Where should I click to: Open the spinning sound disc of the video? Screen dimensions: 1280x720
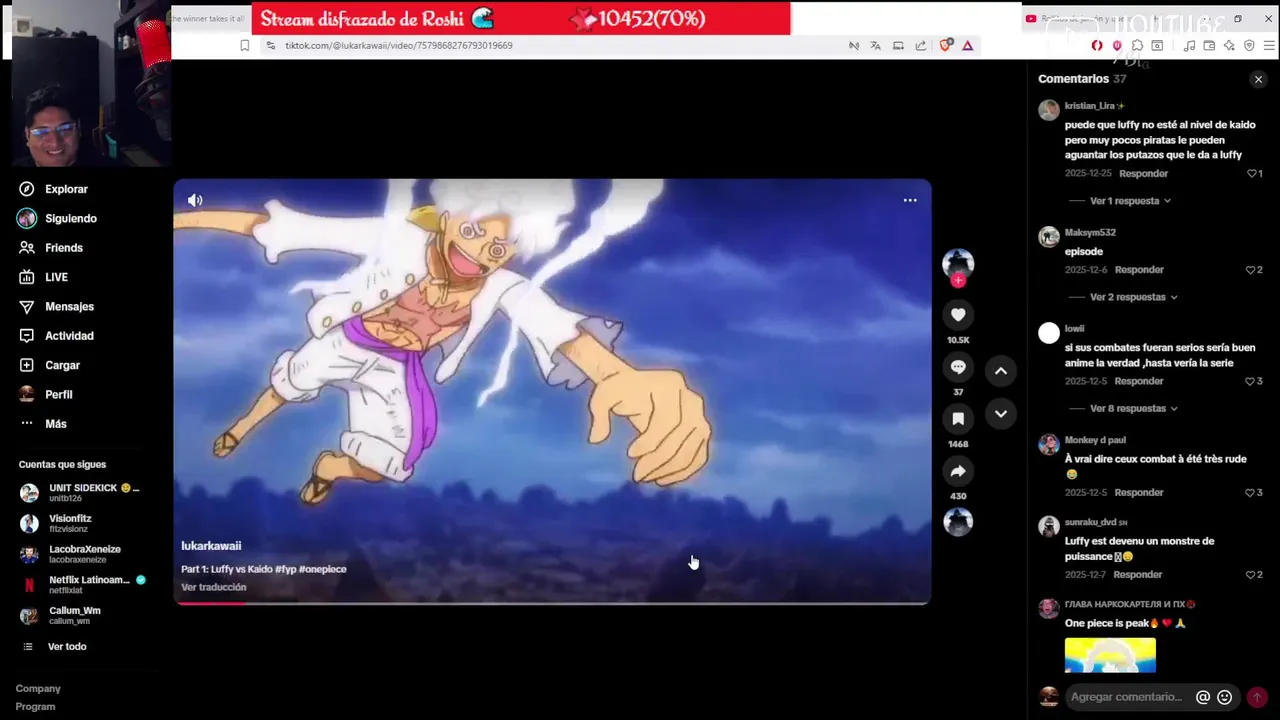tap(958, 522)
